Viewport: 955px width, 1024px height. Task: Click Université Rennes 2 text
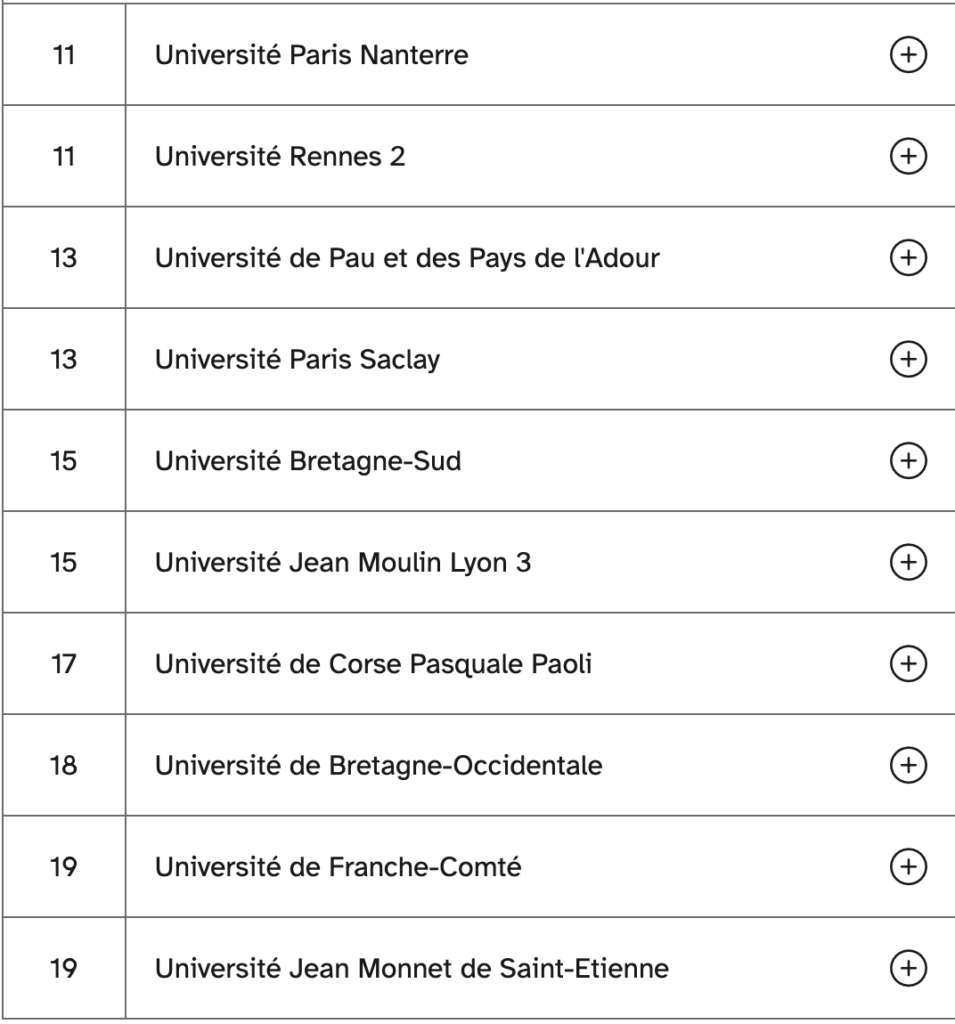280,156
